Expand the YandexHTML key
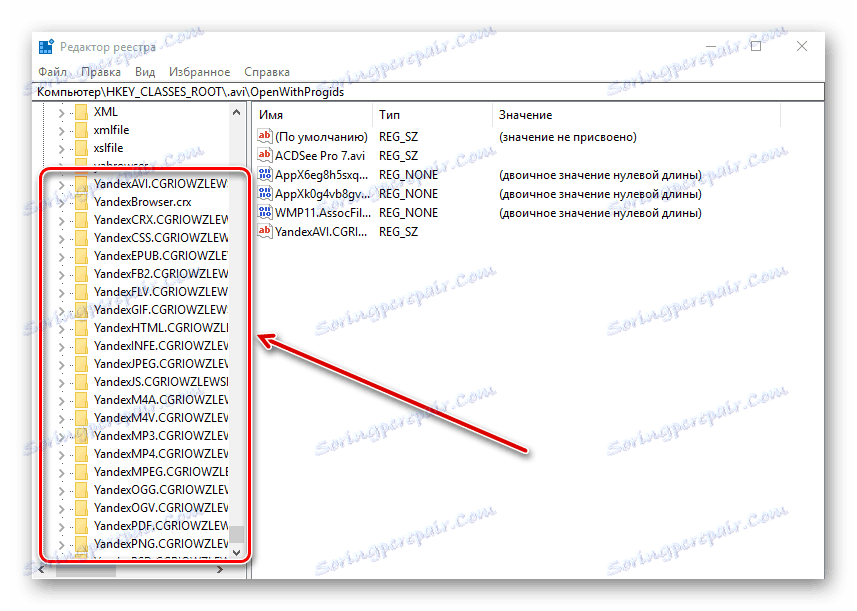Image resolution: width=857 pixels, height=611 pixels. (x=61, y=330)
